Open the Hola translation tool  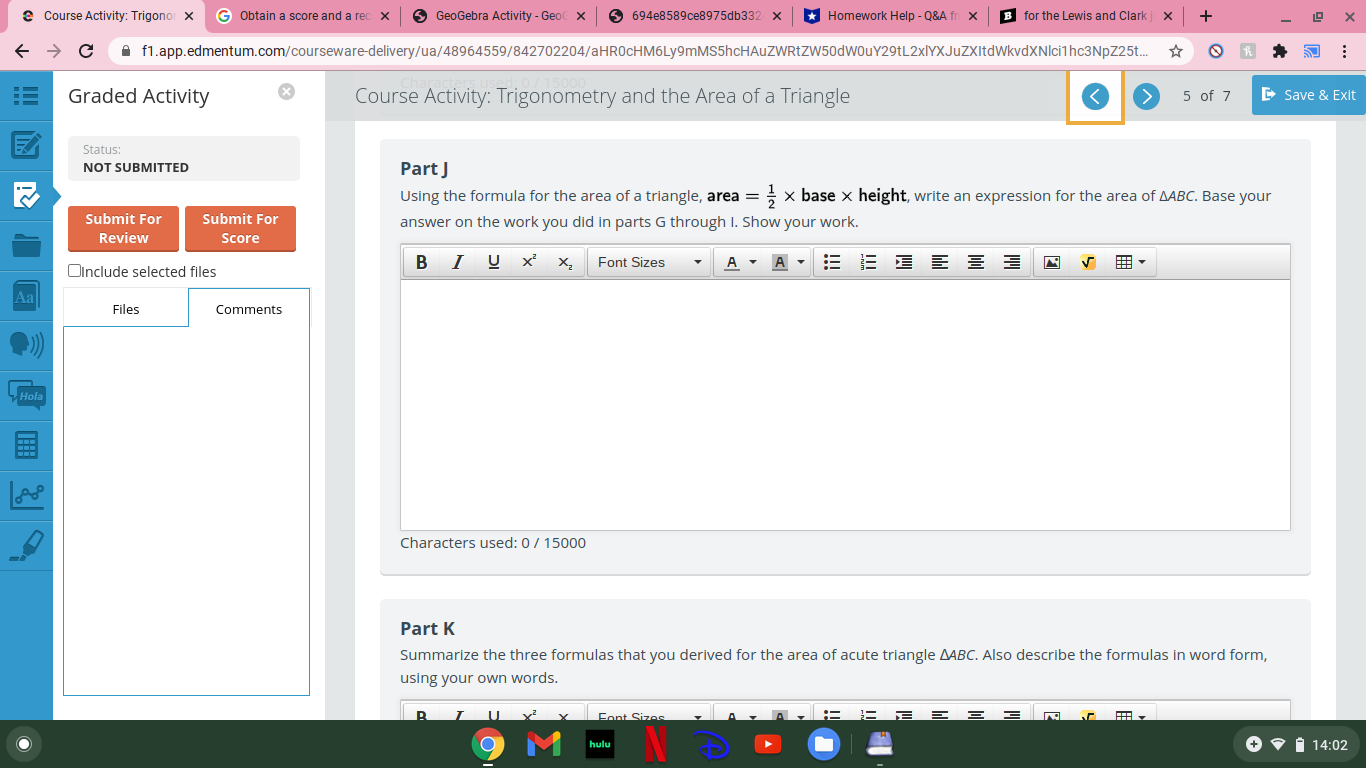(25, 395)
